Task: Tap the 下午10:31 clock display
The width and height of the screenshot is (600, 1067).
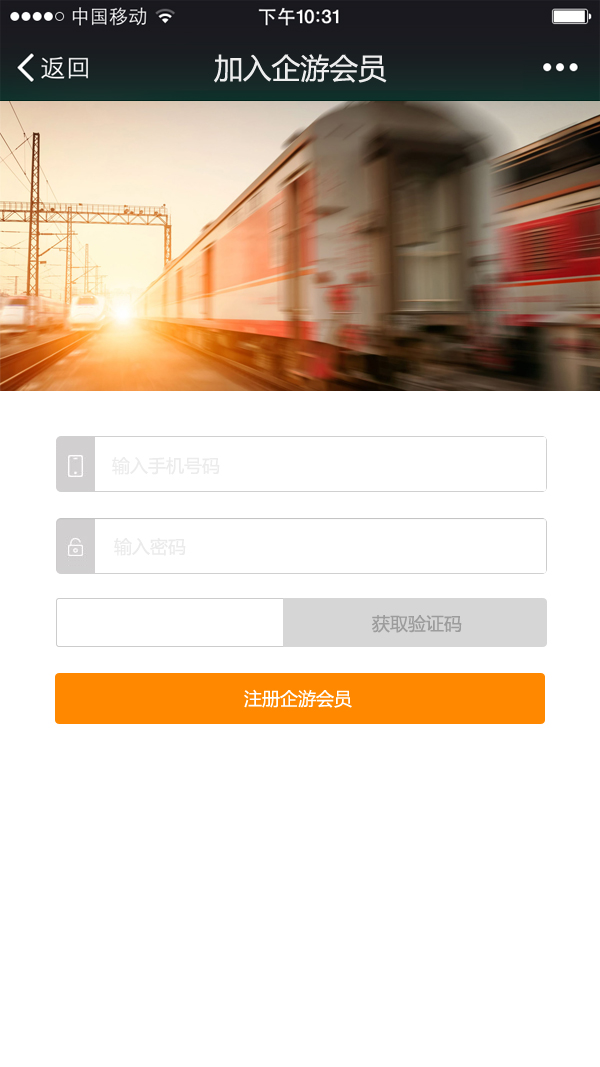Action: point(299,16)
